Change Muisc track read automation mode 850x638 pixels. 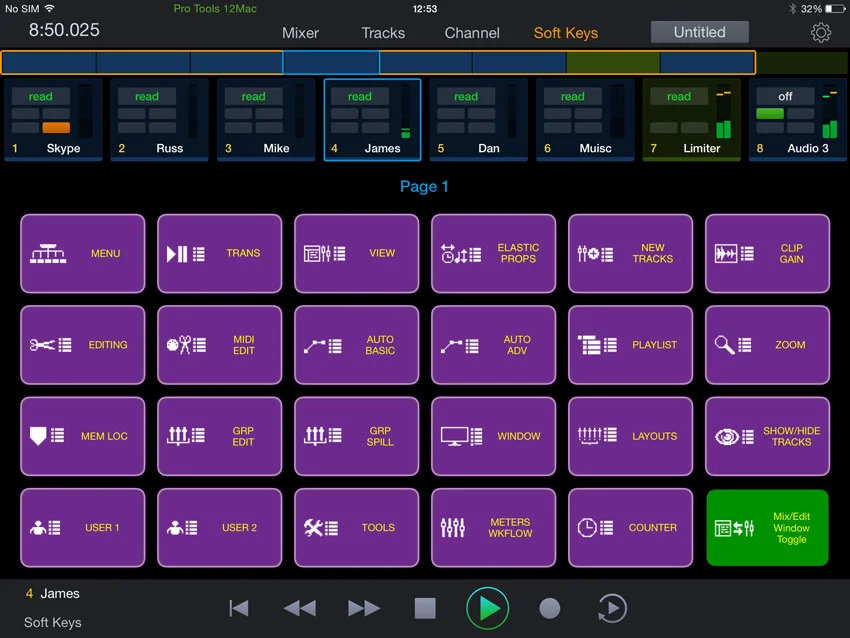(572, 96)
